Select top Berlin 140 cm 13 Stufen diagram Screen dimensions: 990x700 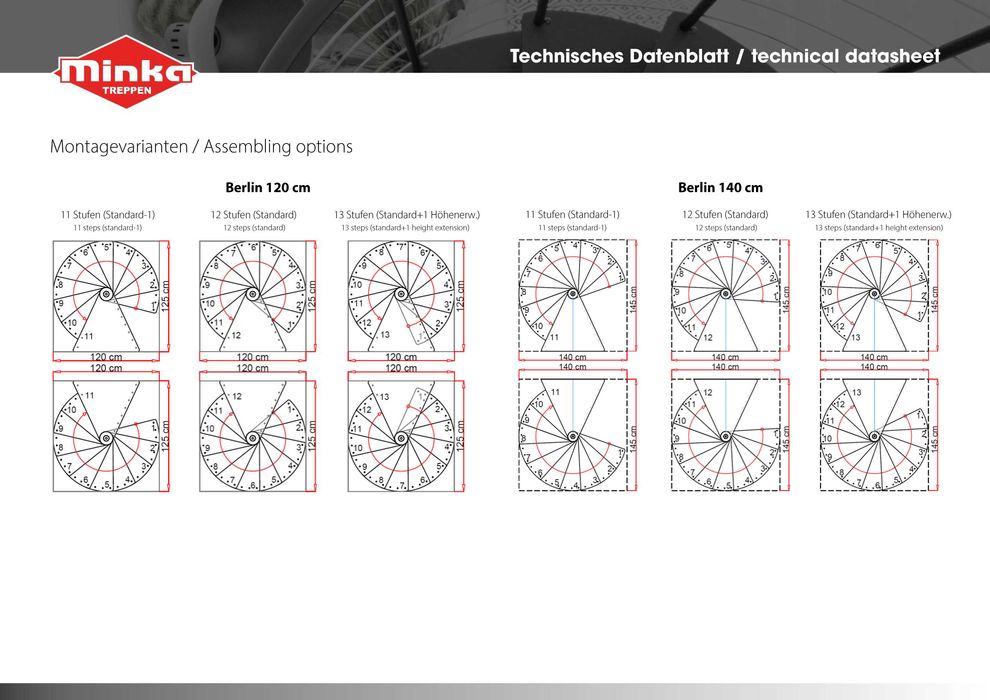pyautogui.click(x=879, y=300)
